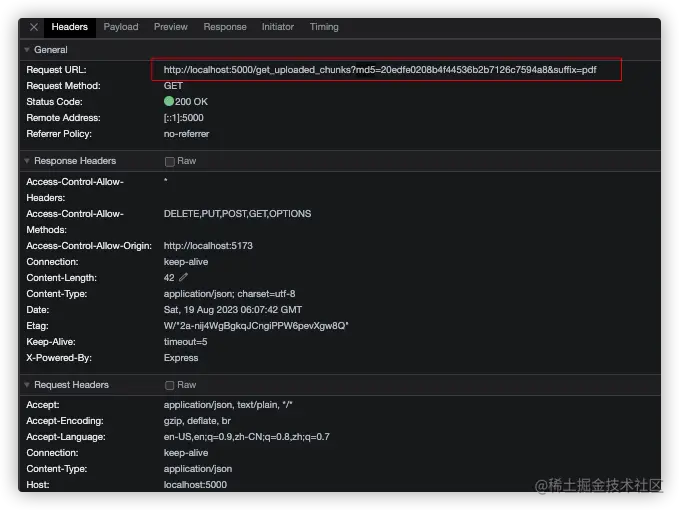Open the Headers tab
This screenshot has height=510, width=679.
[69, 27]
